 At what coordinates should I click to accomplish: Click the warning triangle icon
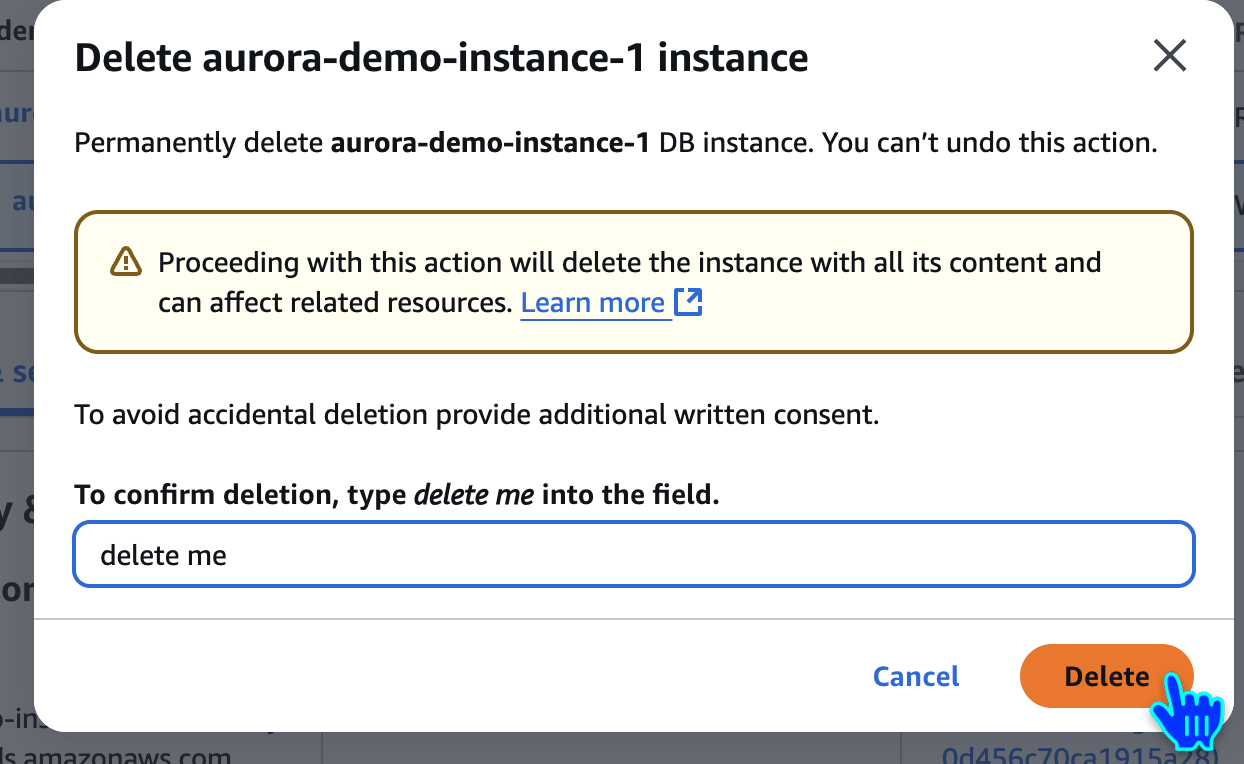click(125, 263)
